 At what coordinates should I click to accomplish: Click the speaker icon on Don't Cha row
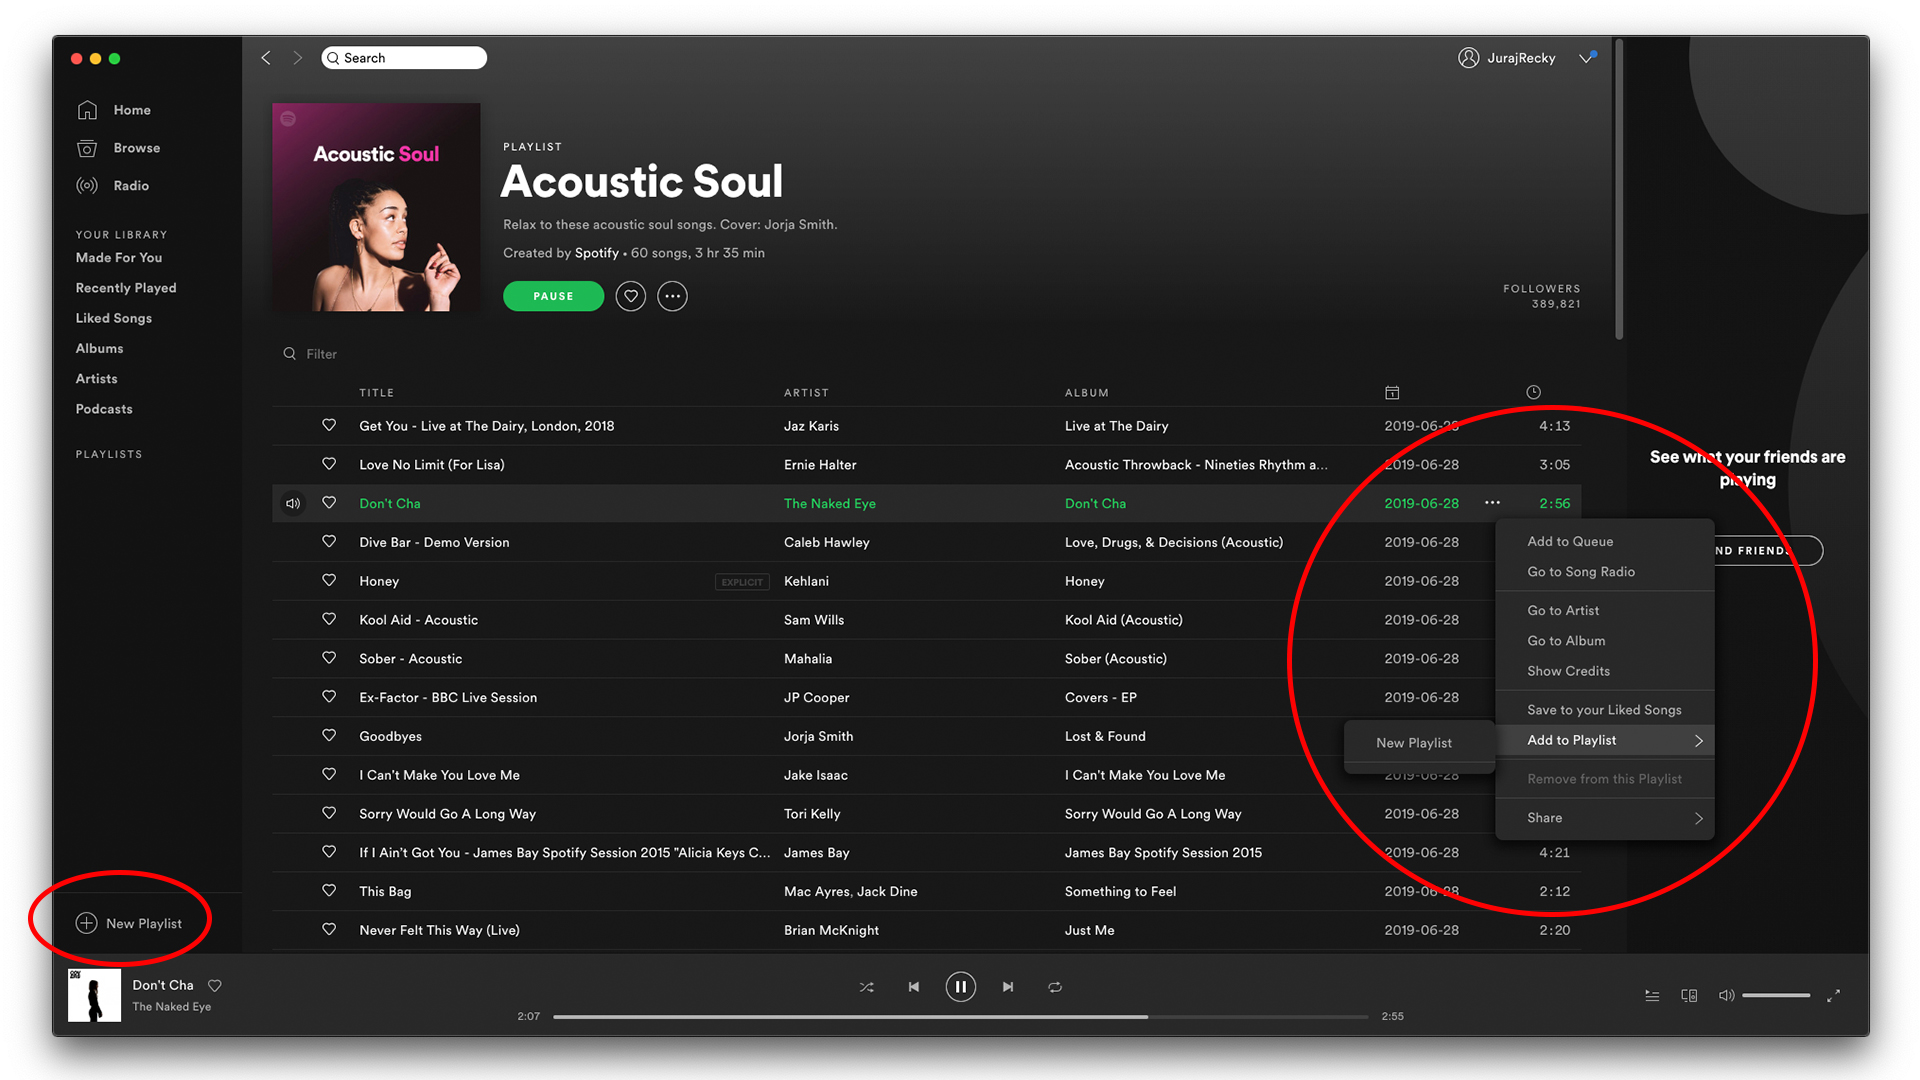[x=293, y=503]
